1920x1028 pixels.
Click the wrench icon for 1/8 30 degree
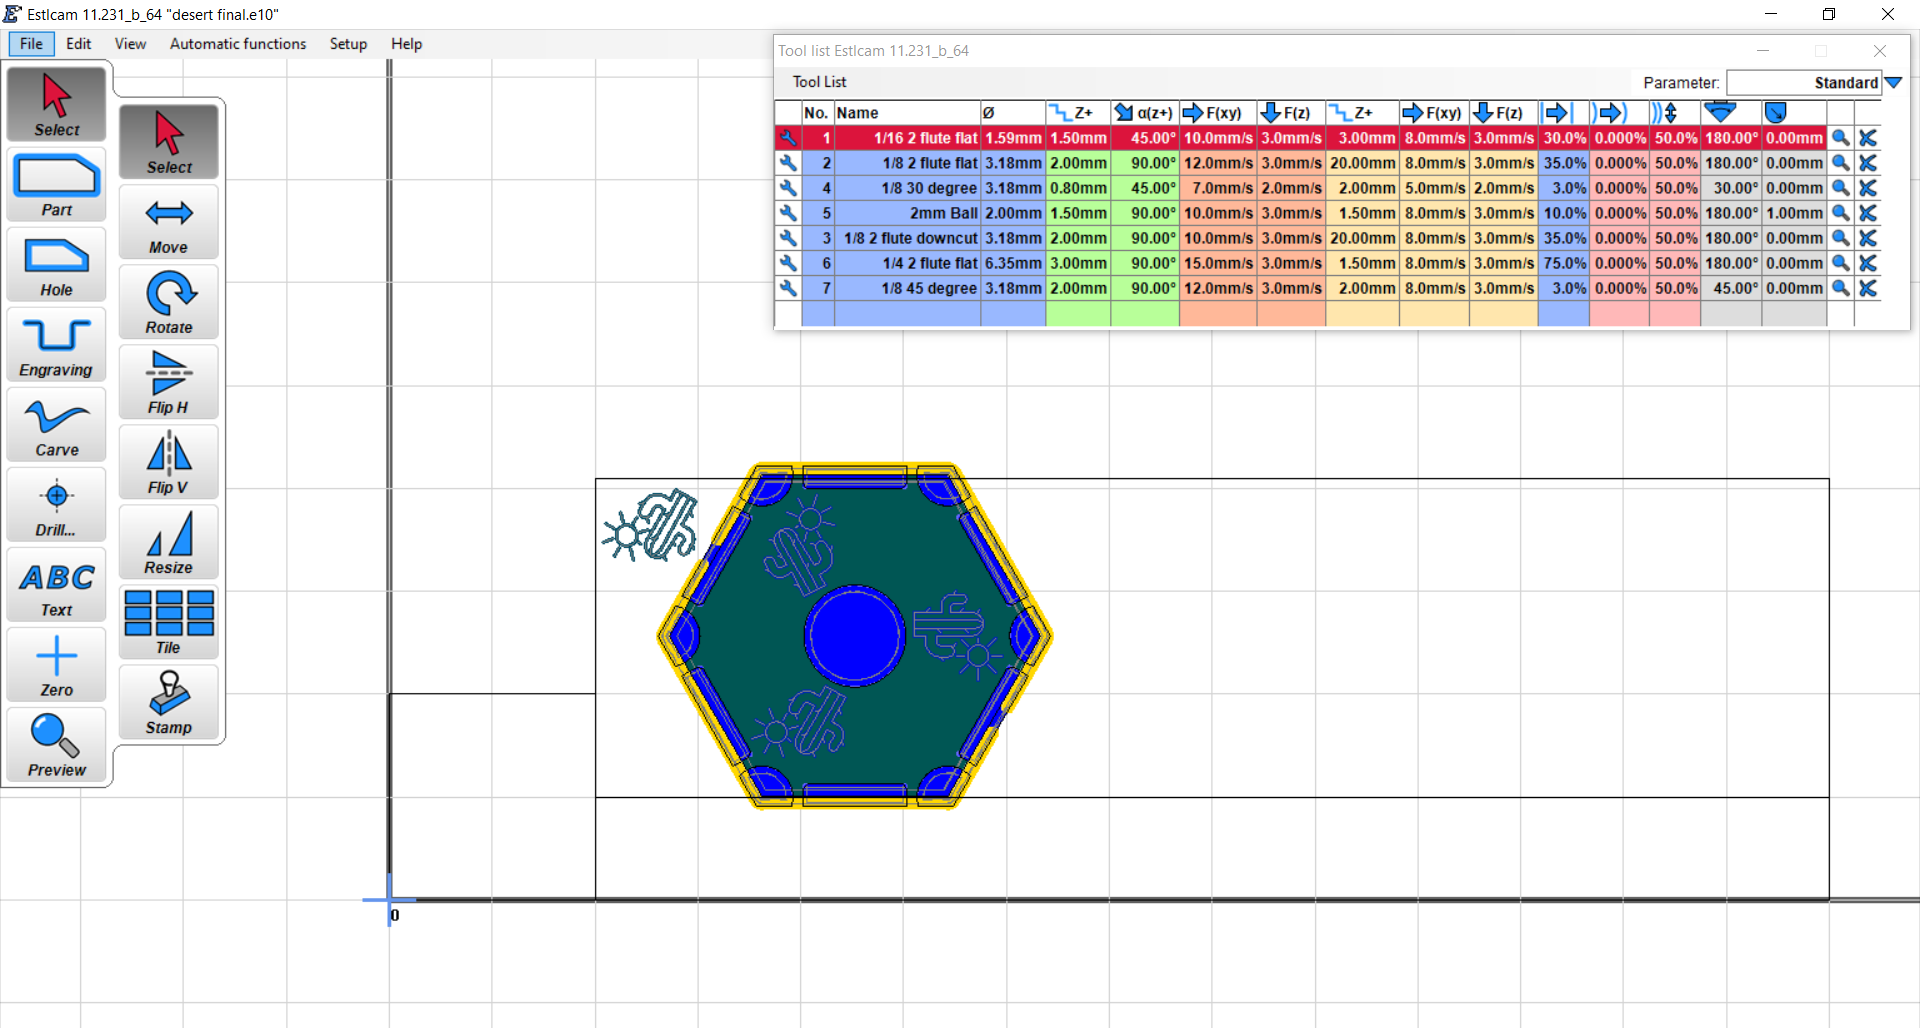pos(788,188)
